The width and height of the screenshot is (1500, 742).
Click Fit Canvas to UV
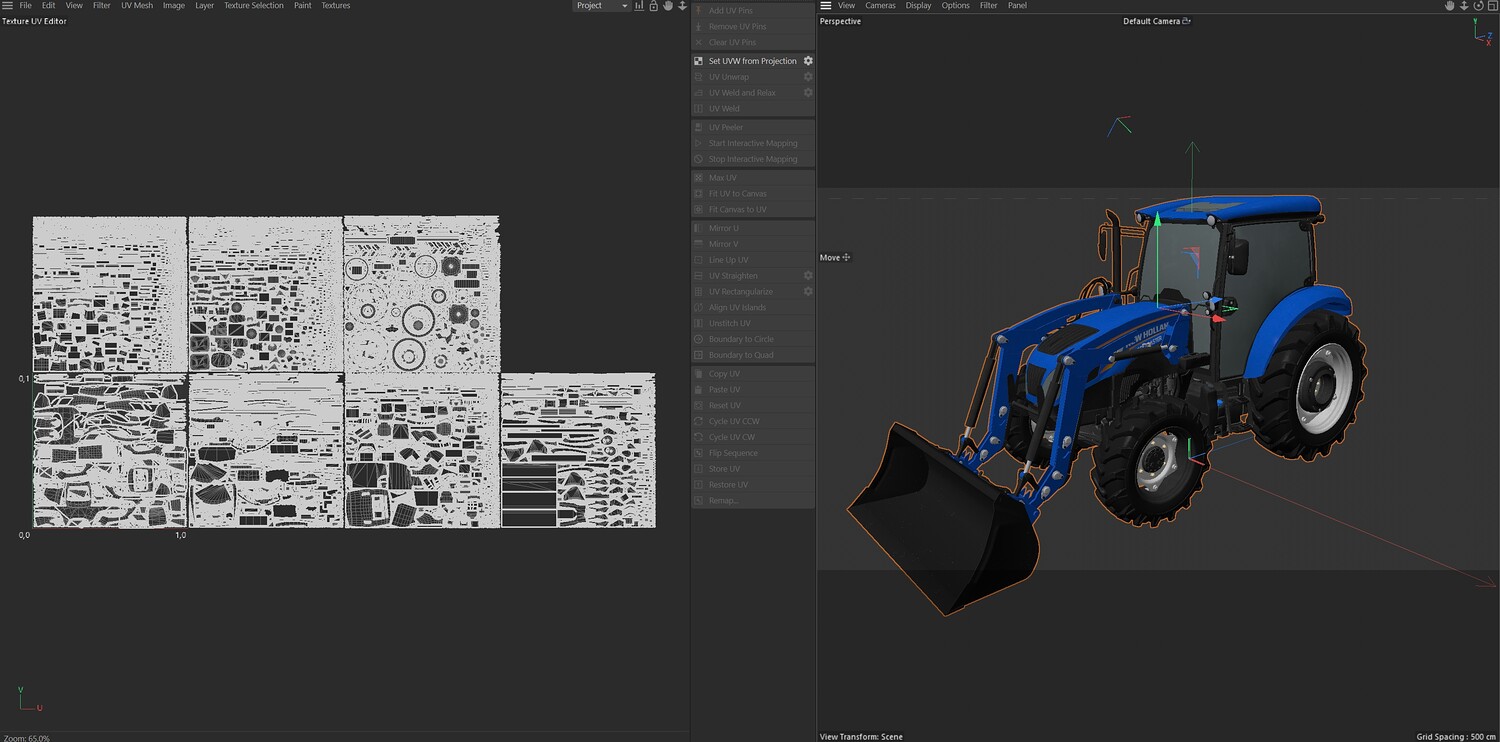pyautogui.click(x=753, y=210)
